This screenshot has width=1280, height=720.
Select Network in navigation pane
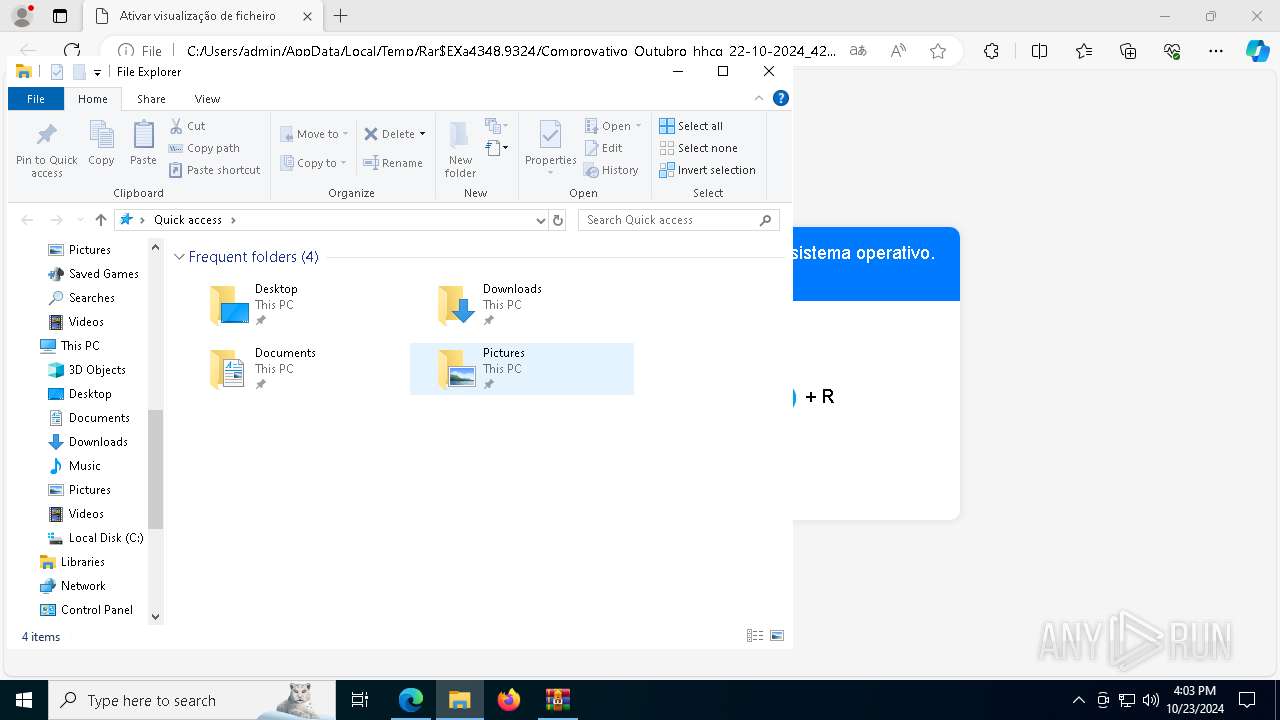pyautogui.click(x=73, y=586)
